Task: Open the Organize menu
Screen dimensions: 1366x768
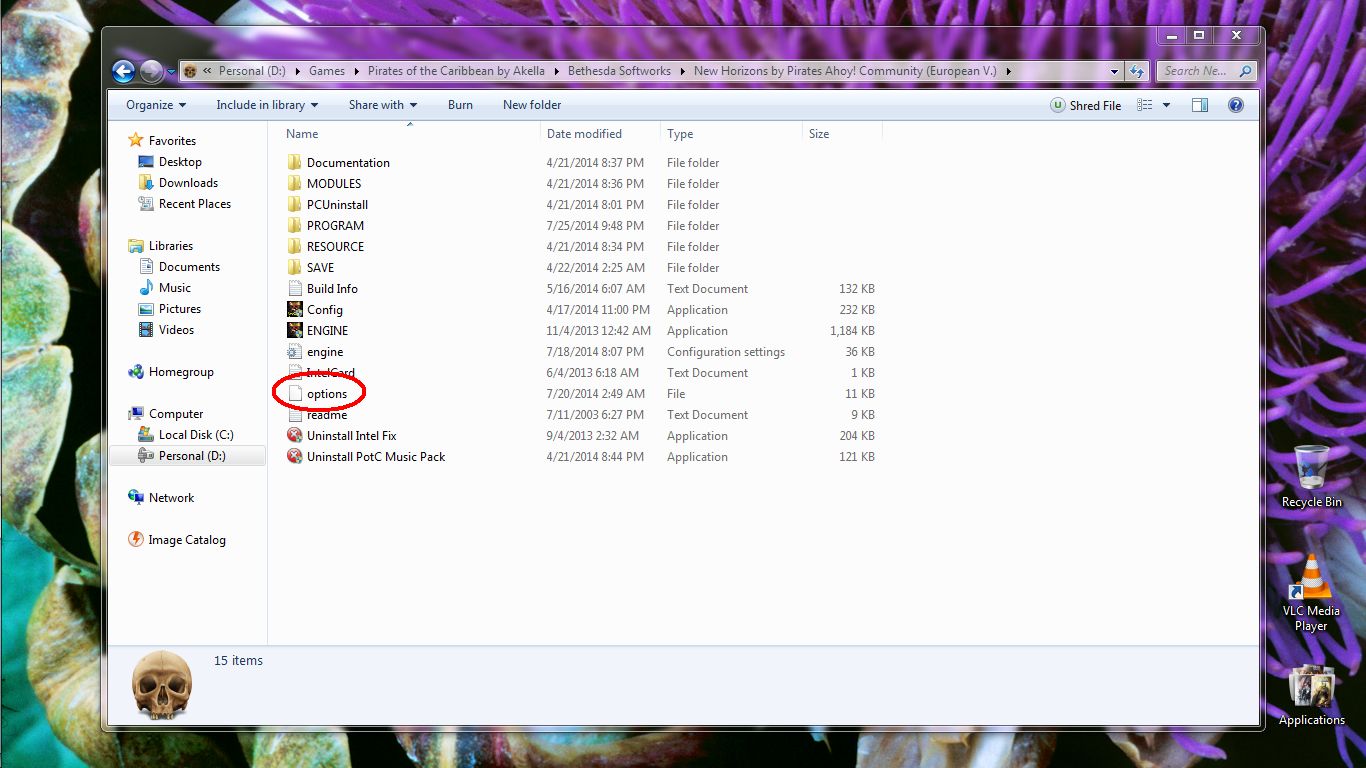Action: [156, 105]
